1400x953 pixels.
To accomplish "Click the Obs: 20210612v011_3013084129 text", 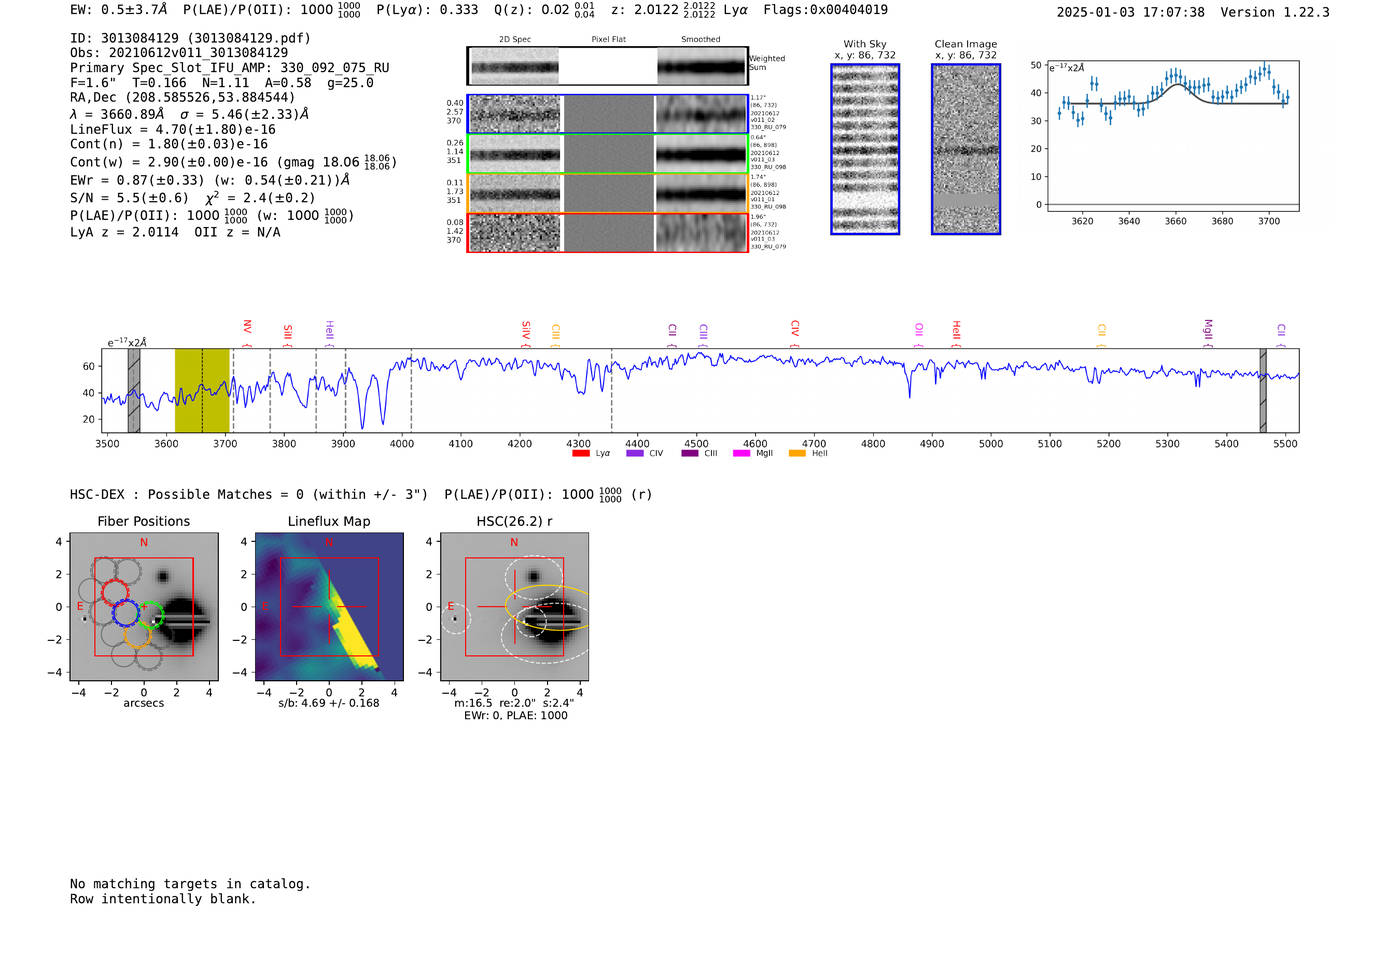I will 179,53.
